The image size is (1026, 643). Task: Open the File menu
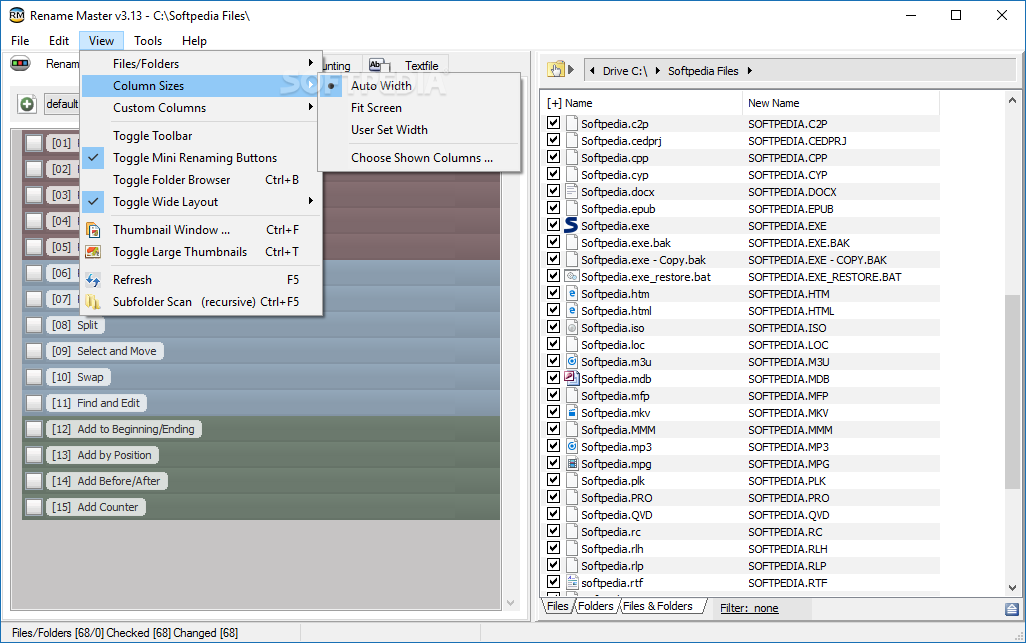20,41
